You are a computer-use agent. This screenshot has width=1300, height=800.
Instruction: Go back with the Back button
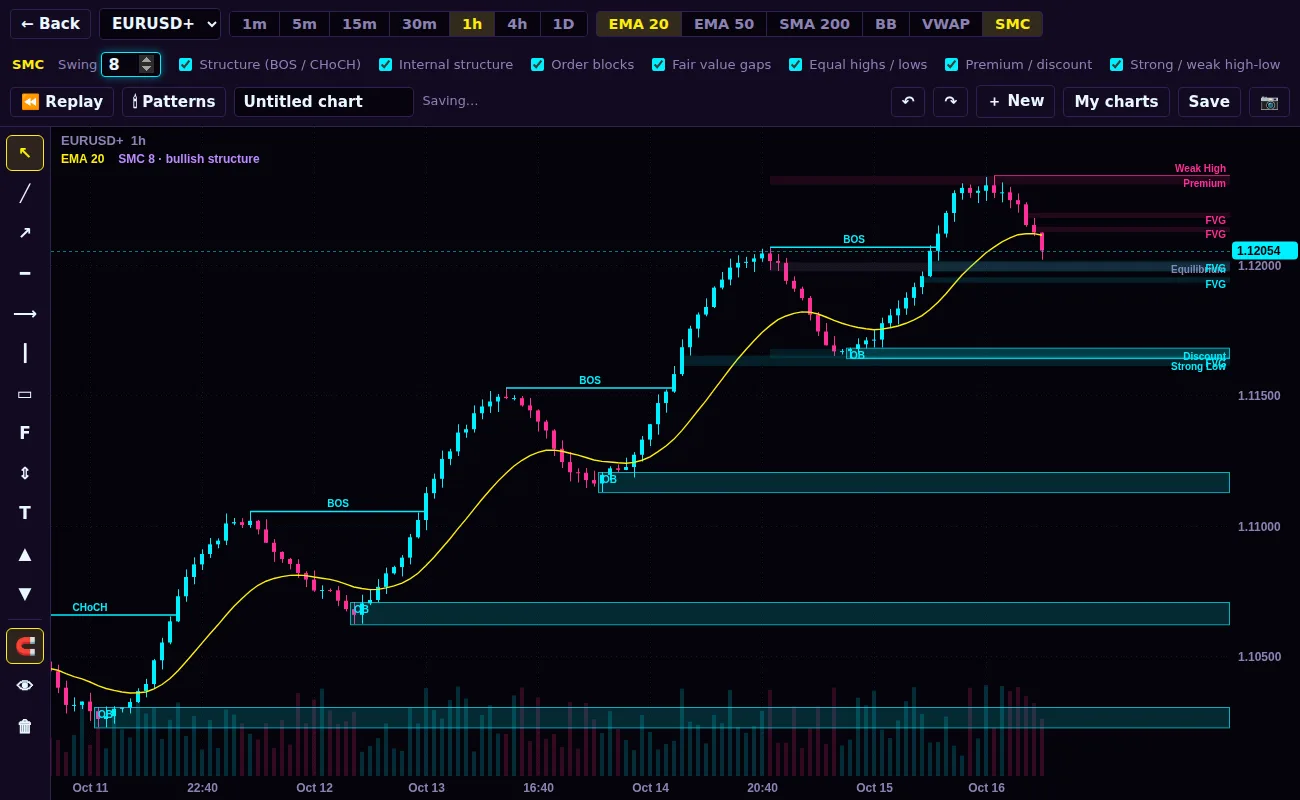[50, 24]
